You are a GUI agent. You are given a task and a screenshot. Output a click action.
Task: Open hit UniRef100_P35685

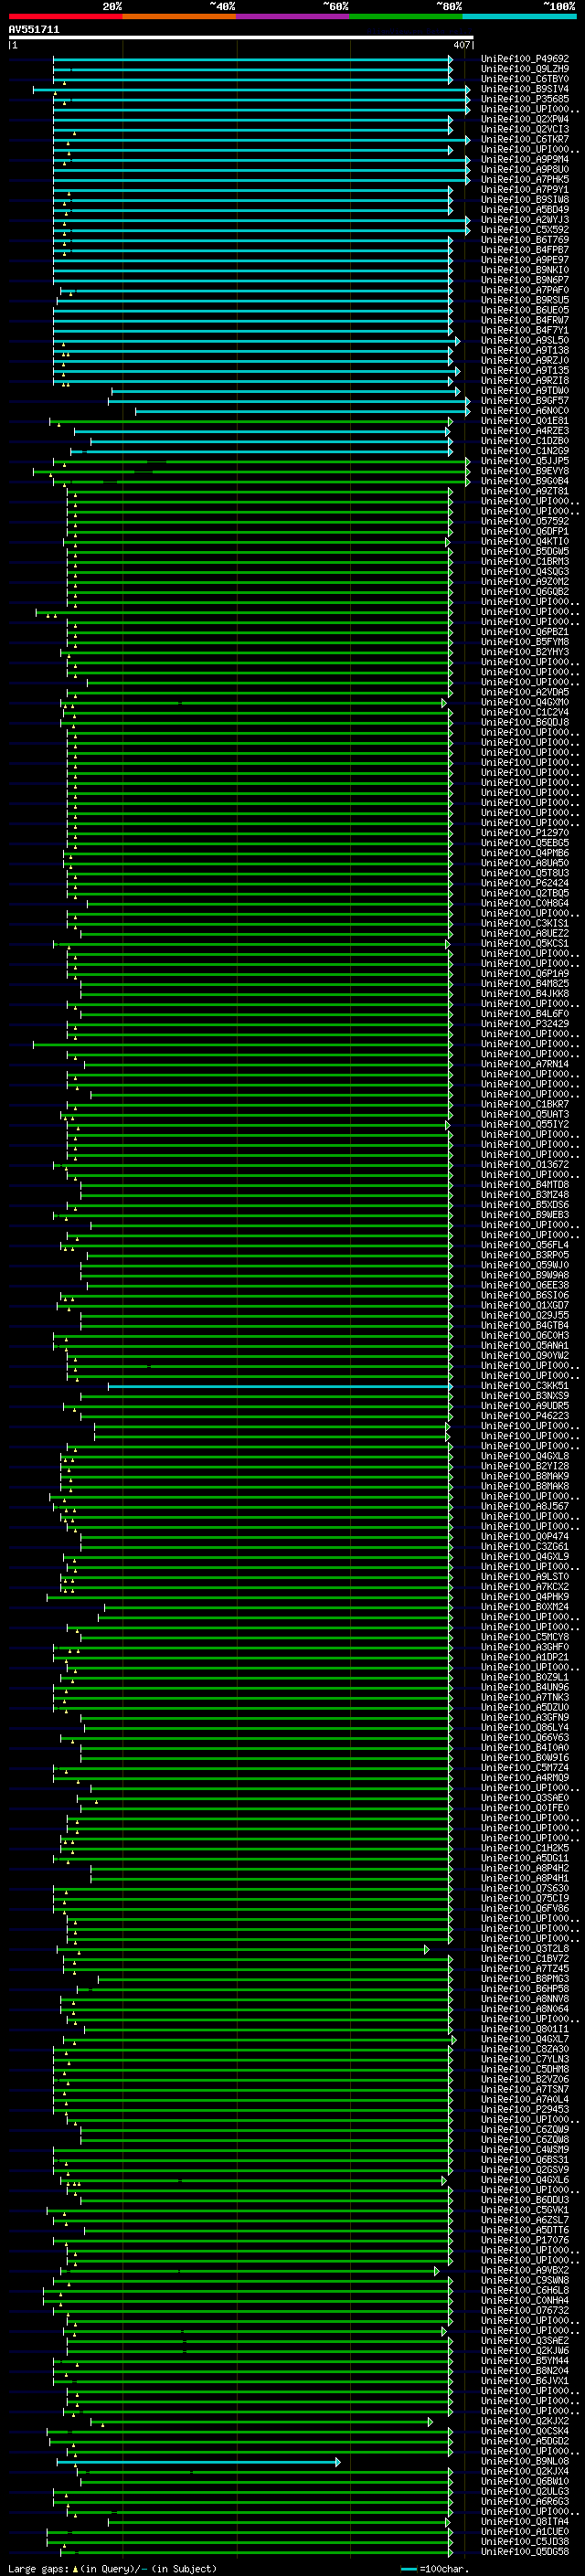pos(525,99)
